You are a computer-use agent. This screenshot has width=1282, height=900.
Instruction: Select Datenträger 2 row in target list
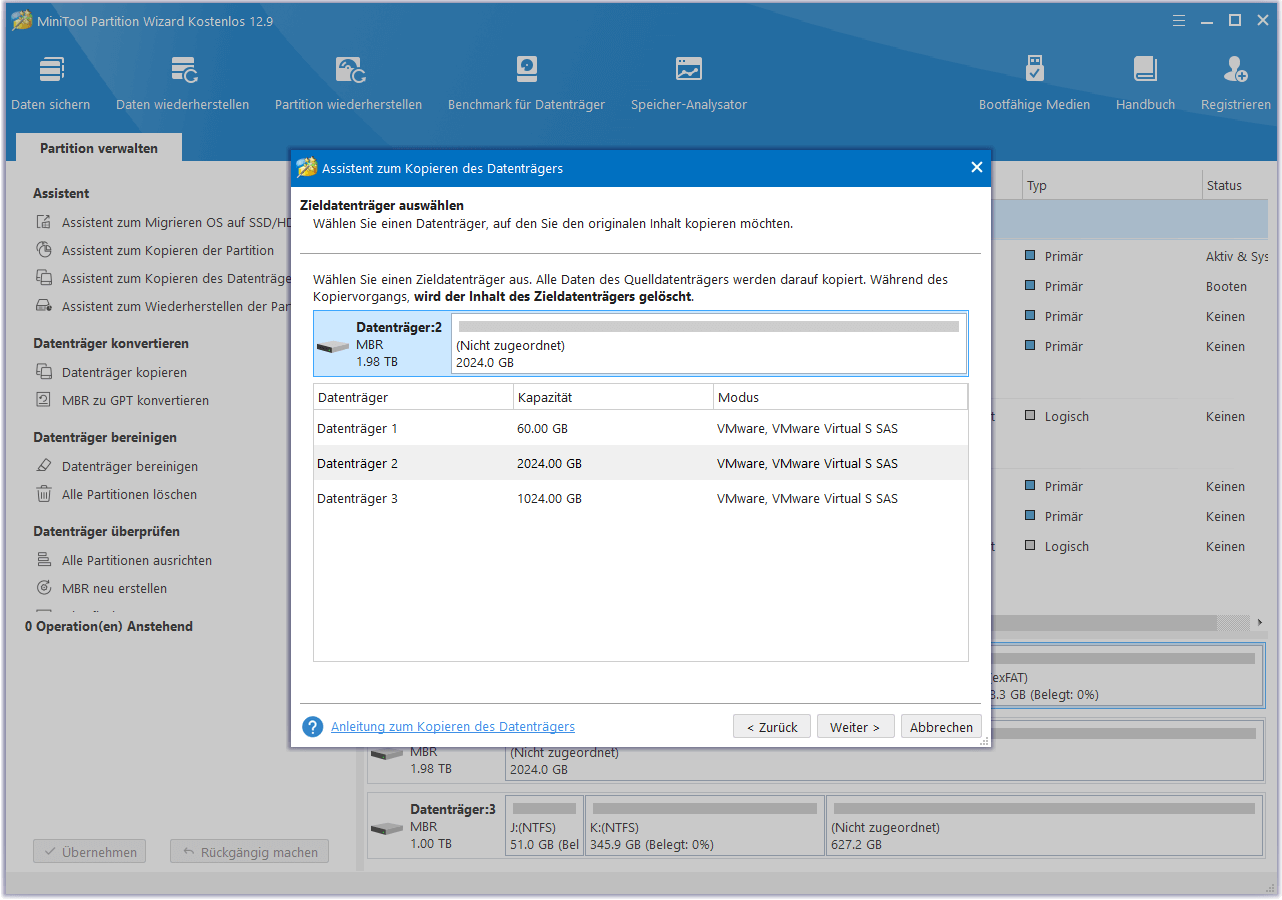[641, 463]
